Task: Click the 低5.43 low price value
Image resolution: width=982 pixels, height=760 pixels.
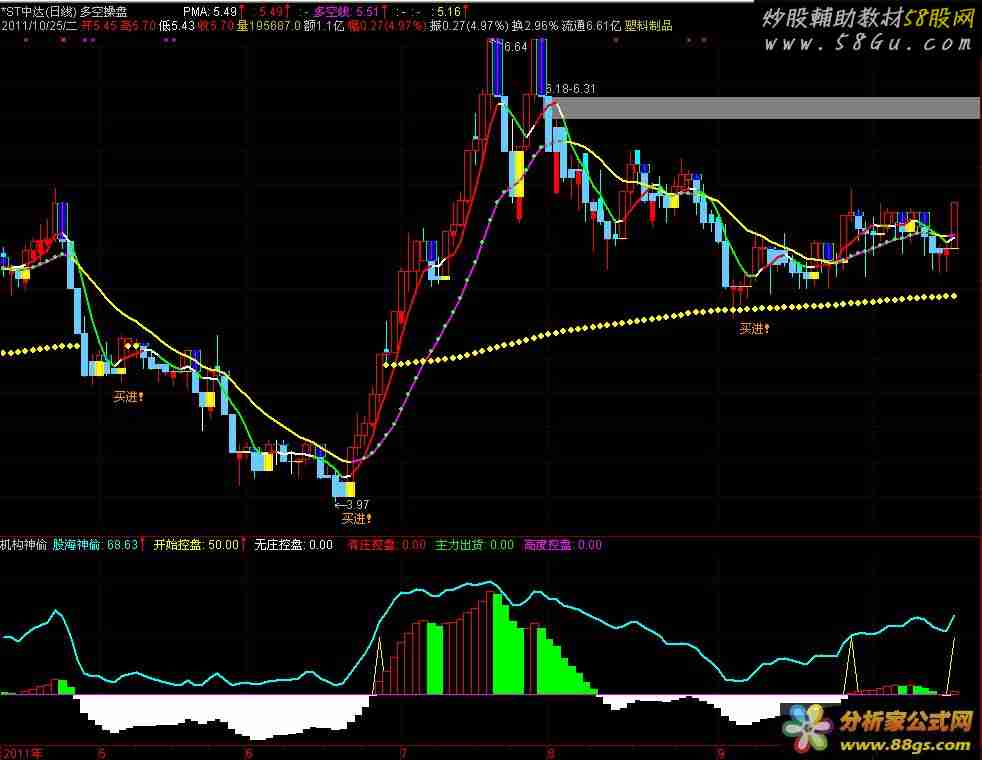Action: (x=177, y=26)
